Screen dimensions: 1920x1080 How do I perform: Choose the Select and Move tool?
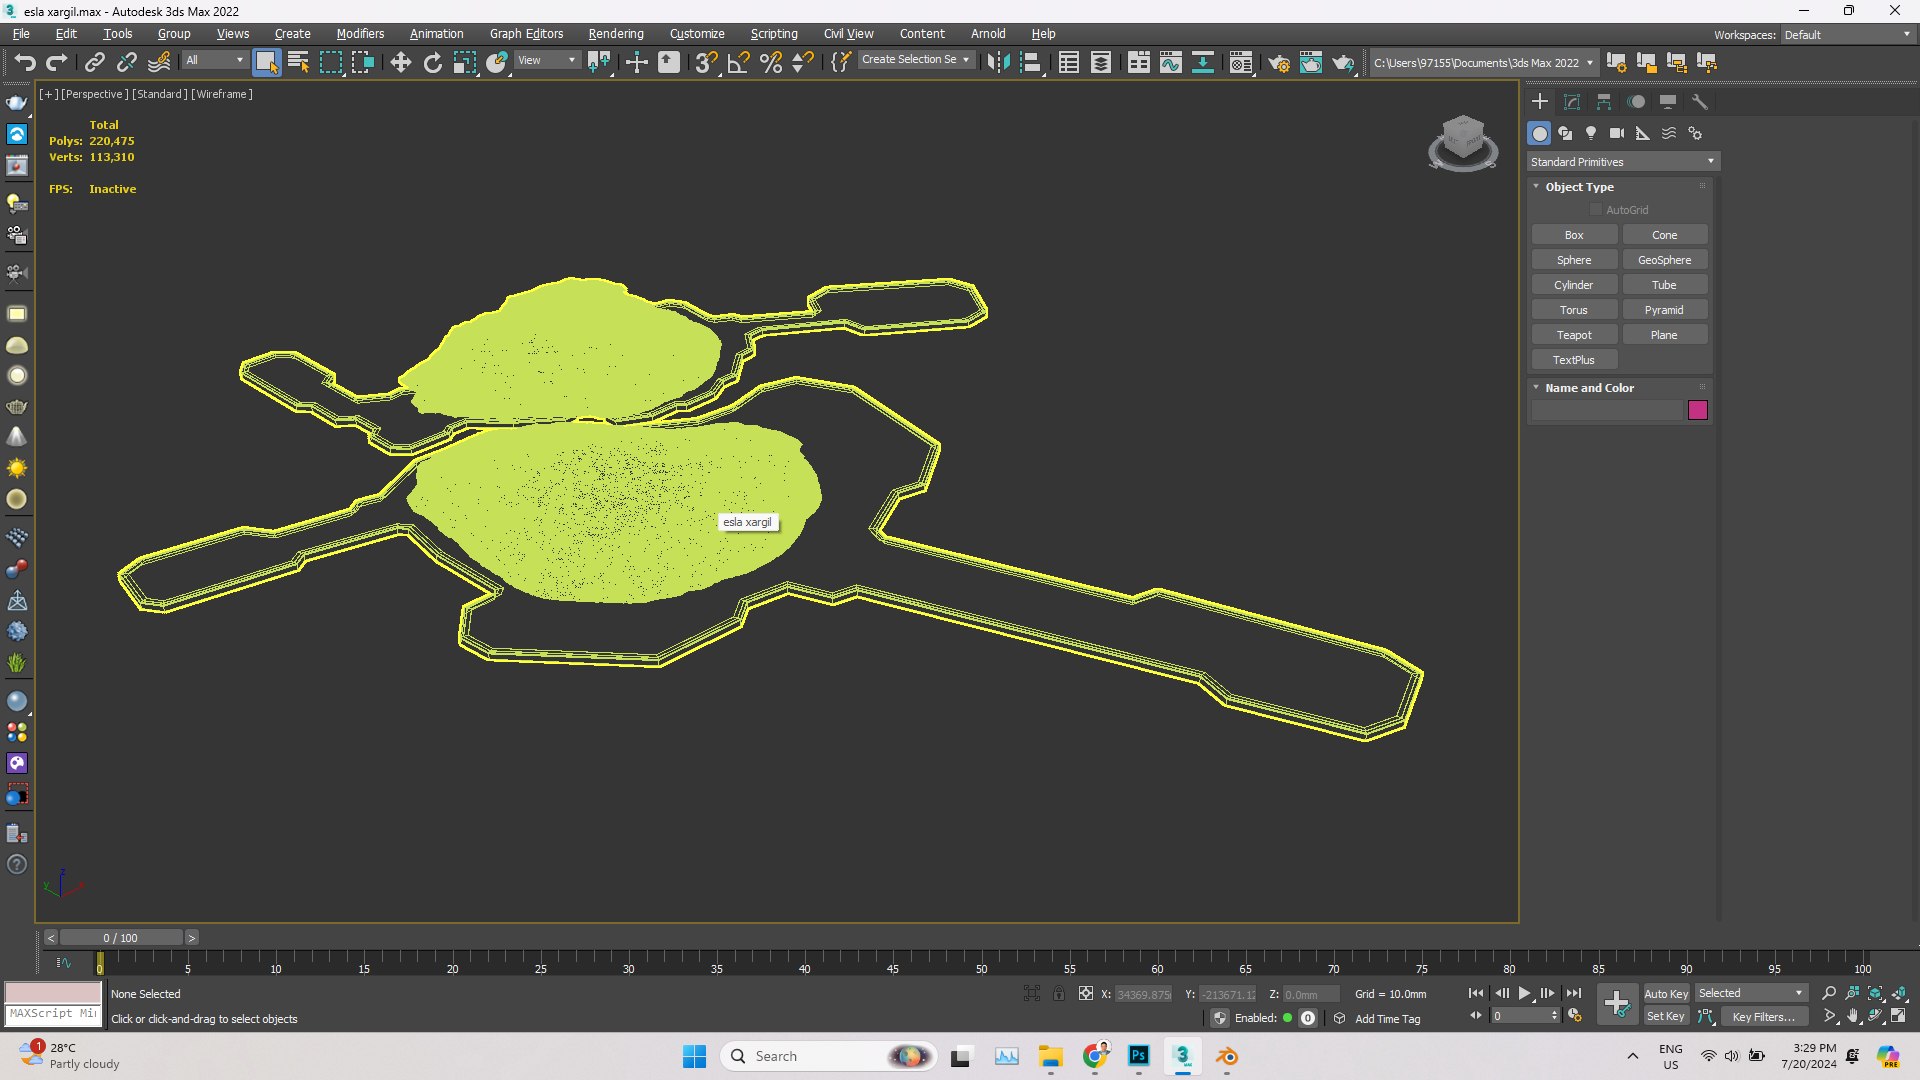pos(401,63)
